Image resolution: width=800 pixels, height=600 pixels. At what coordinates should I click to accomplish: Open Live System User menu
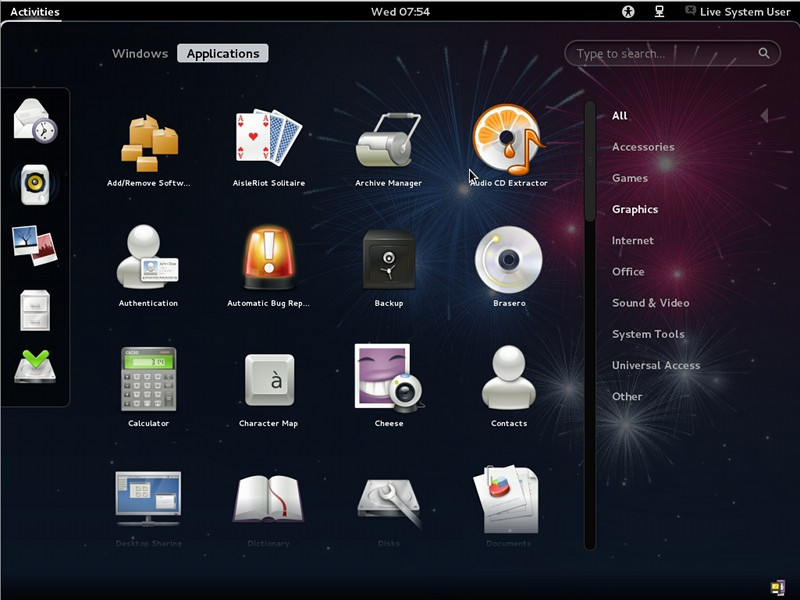[x=738, y=12]
